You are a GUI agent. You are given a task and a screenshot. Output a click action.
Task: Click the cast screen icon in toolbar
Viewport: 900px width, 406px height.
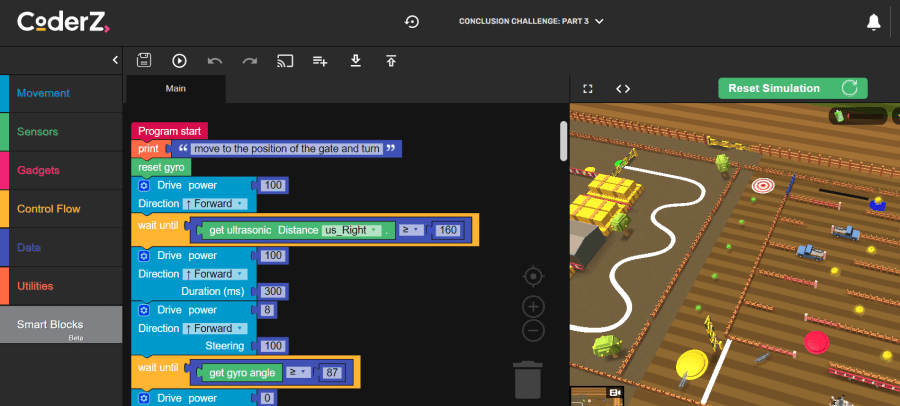coord(284,61)
